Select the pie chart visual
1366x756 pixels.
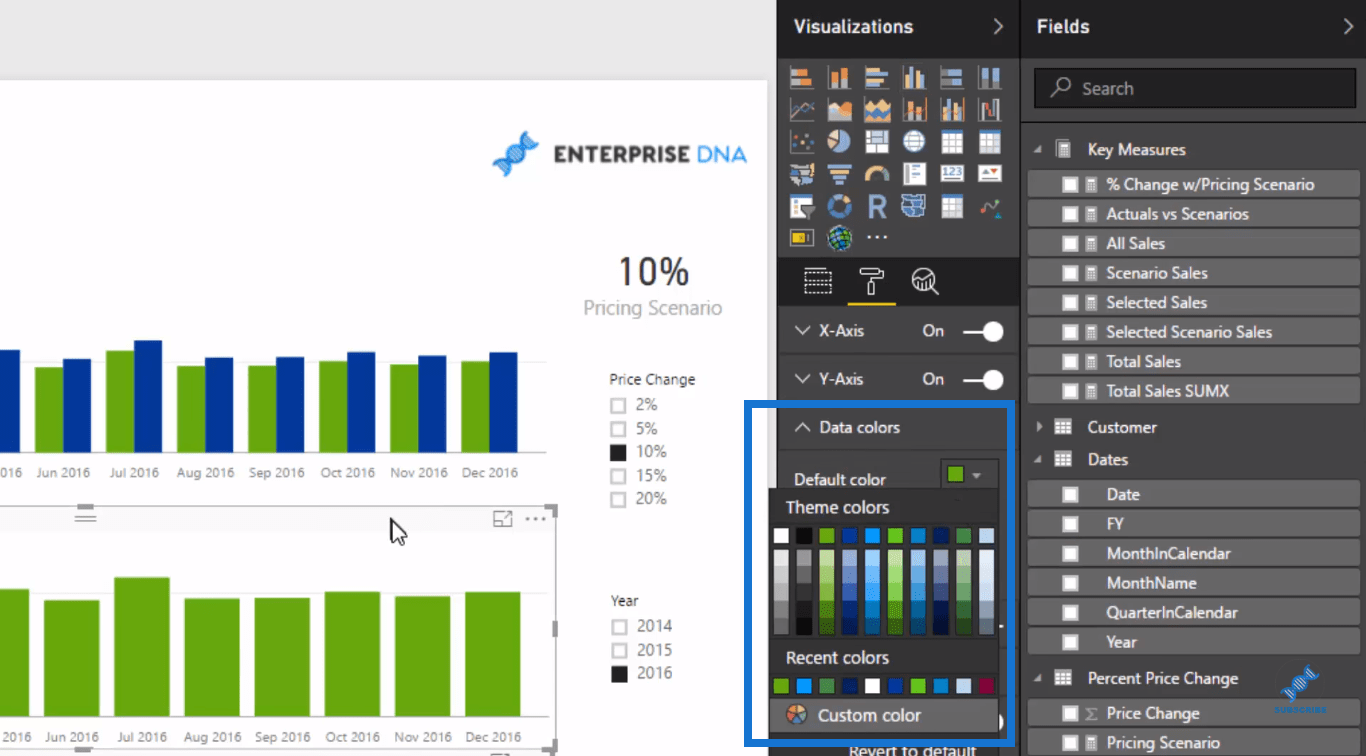coord(839,142)
